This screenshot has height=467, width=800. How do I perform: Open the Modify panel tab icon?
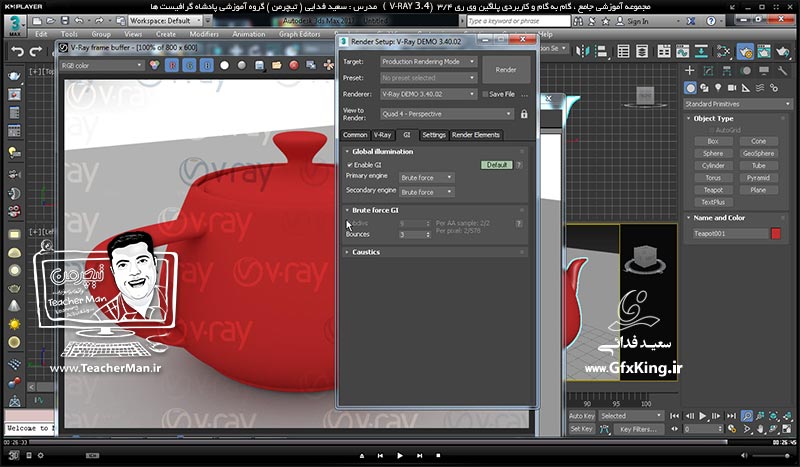[708, 70]
